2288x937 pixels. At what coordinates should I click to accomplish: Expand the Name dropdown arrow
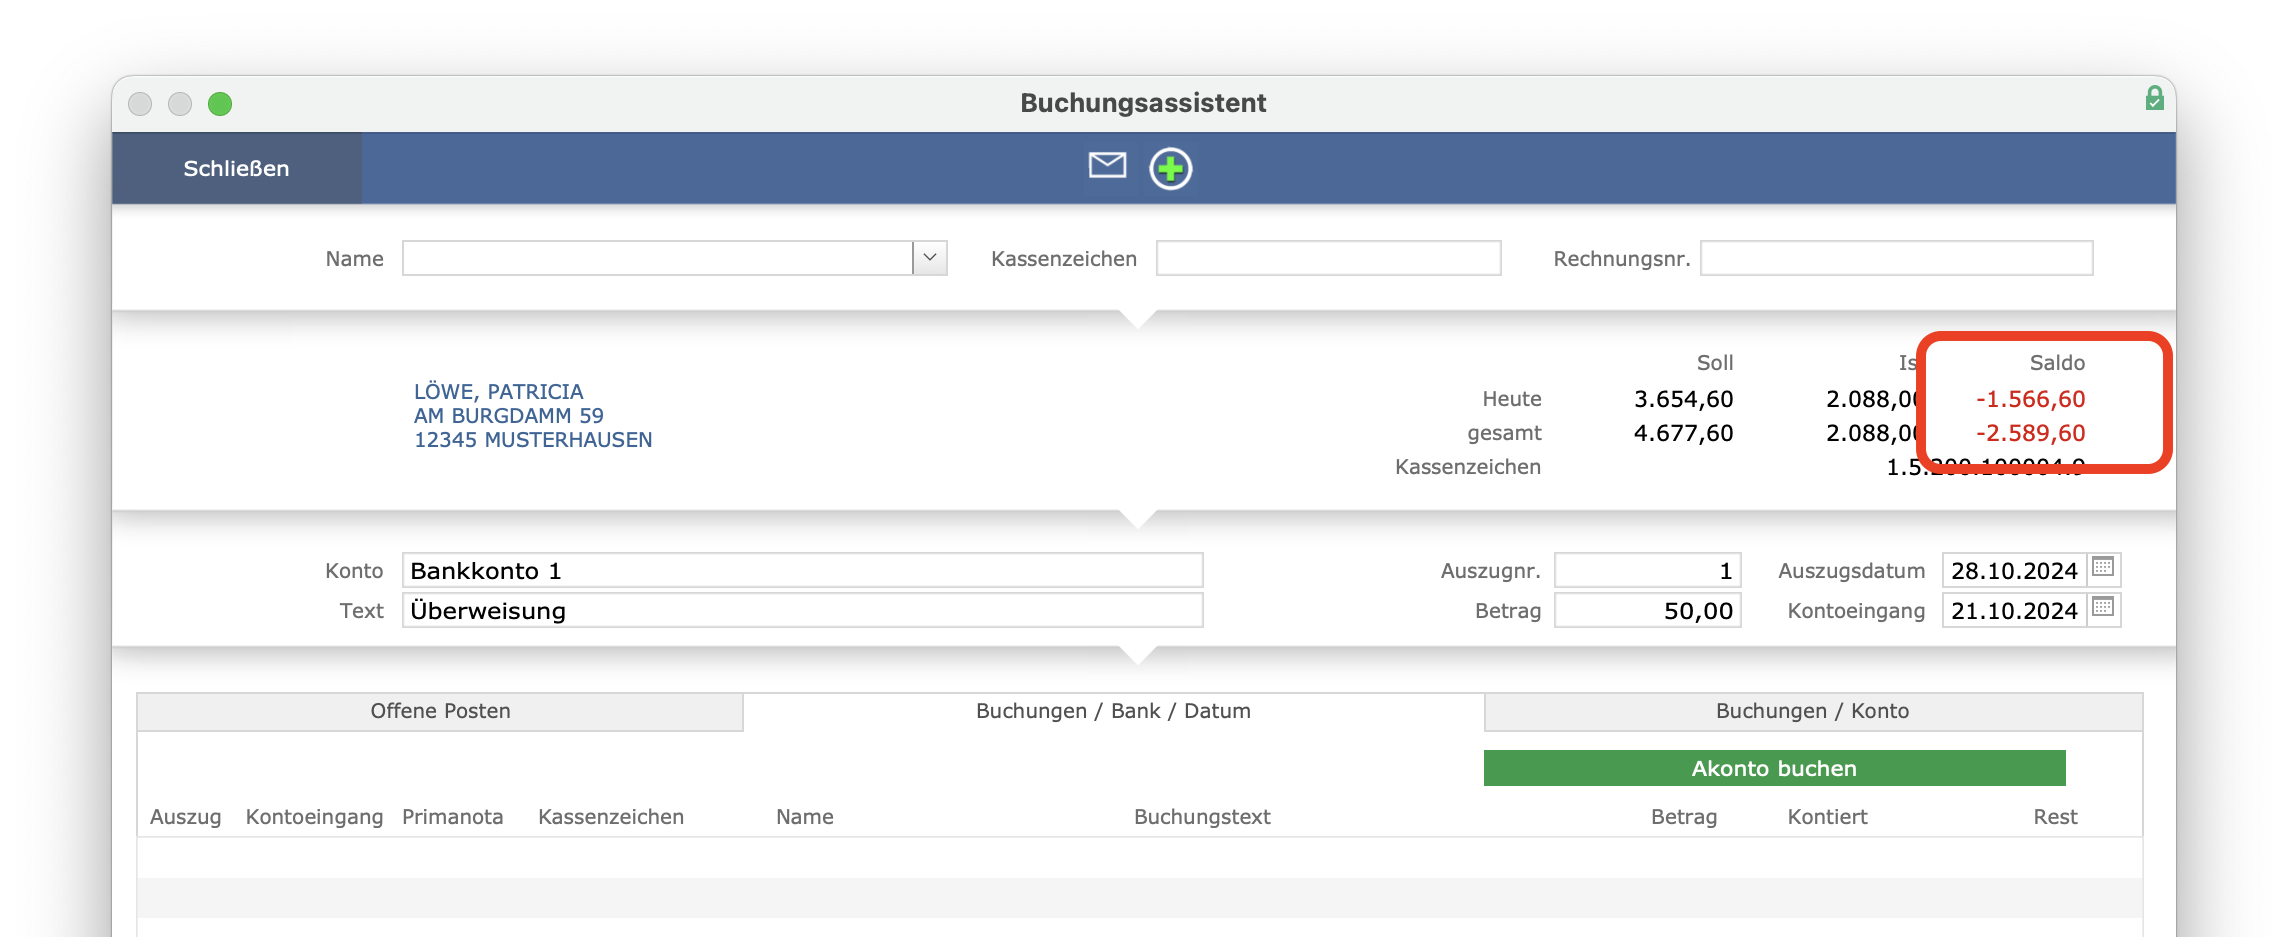[930, 258]
